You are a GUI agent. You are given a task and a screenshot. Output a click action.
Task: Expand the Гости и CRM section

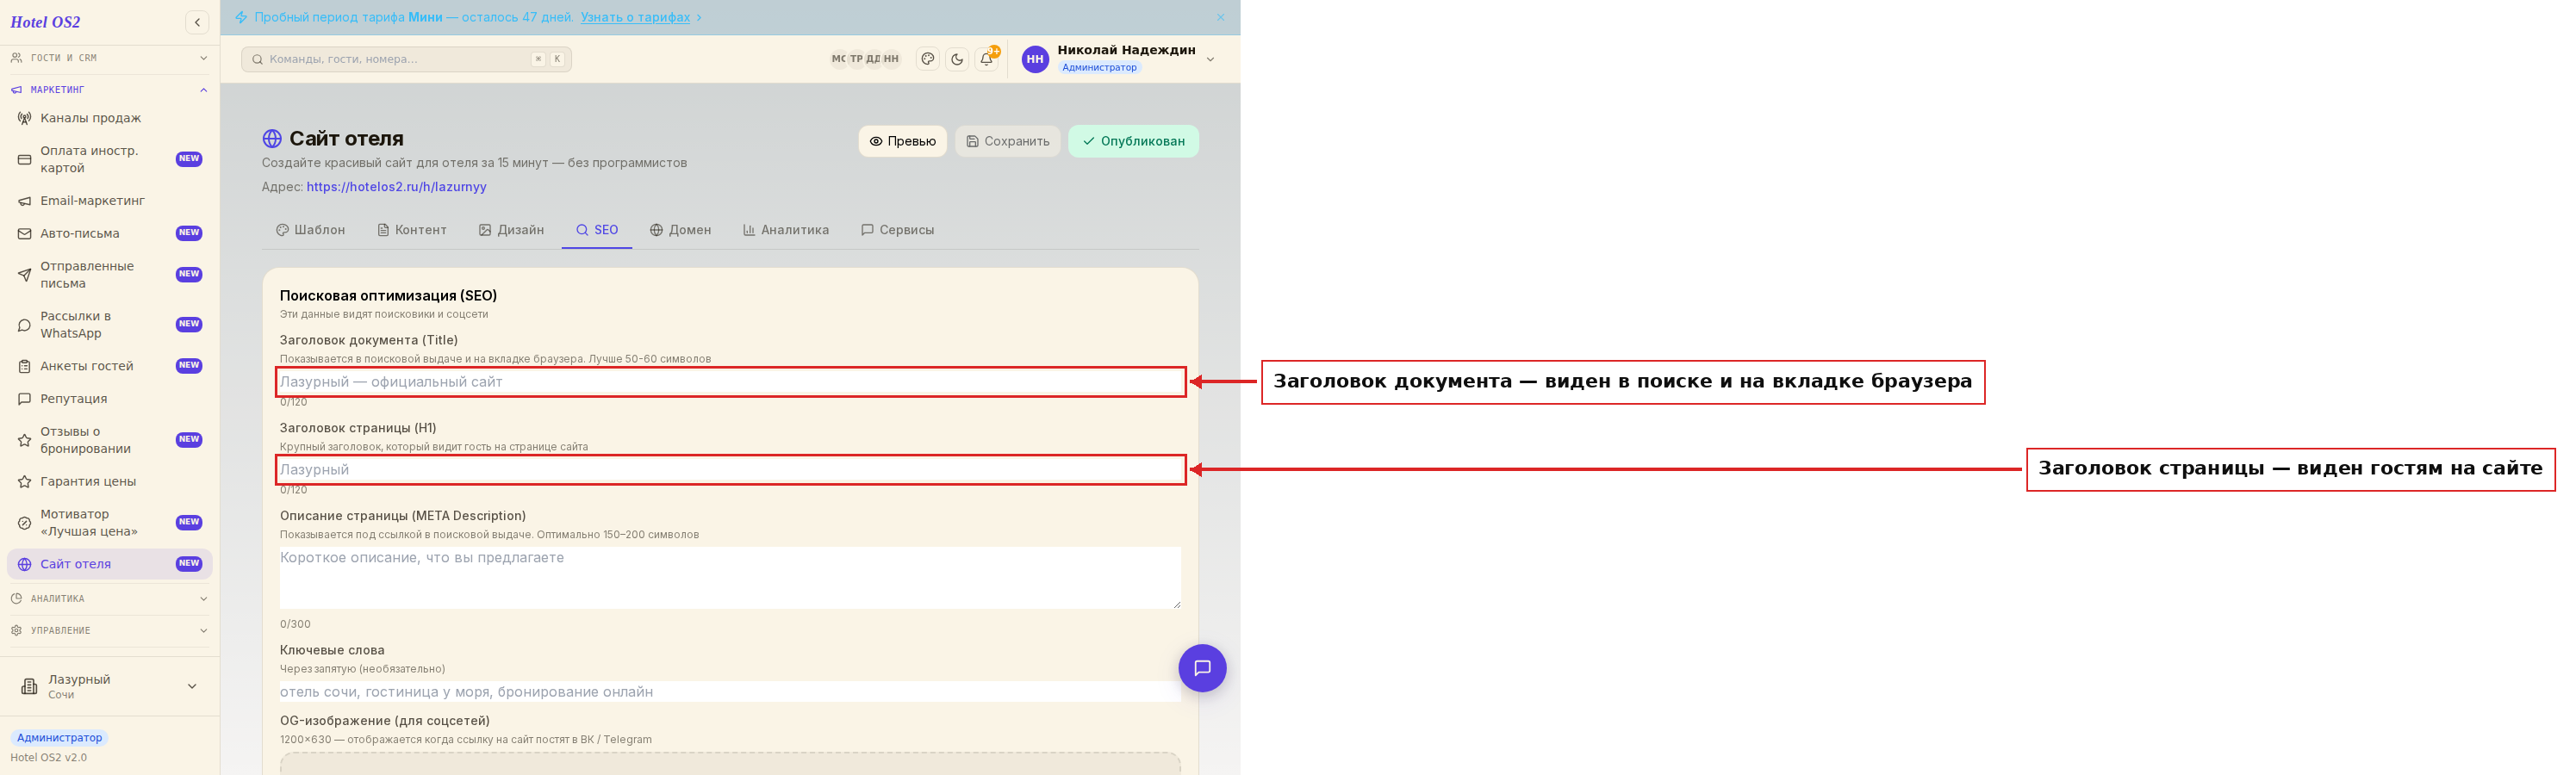[x=110, y=58]
